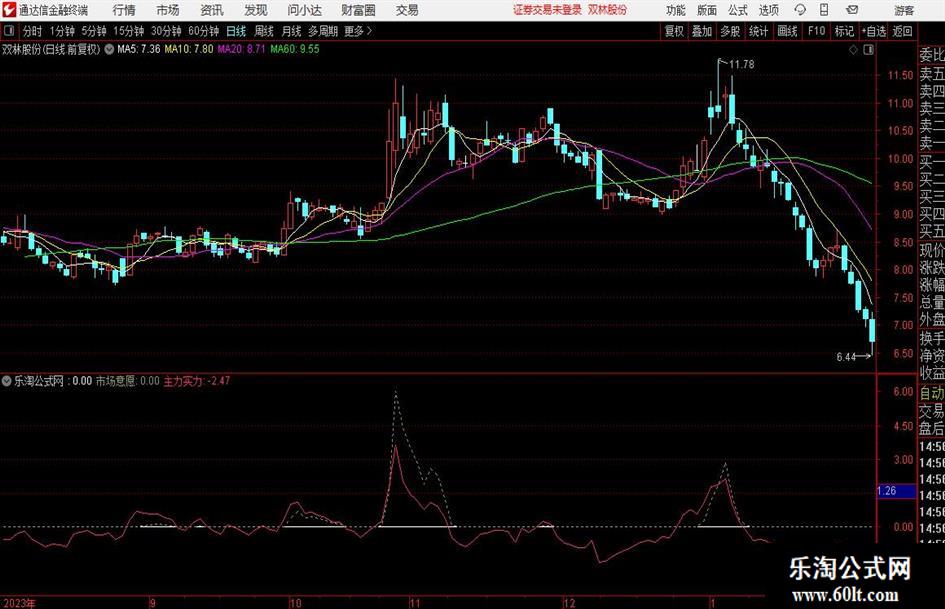
Task: Open the 发现 menu
Action: click(x=256, y=10)
